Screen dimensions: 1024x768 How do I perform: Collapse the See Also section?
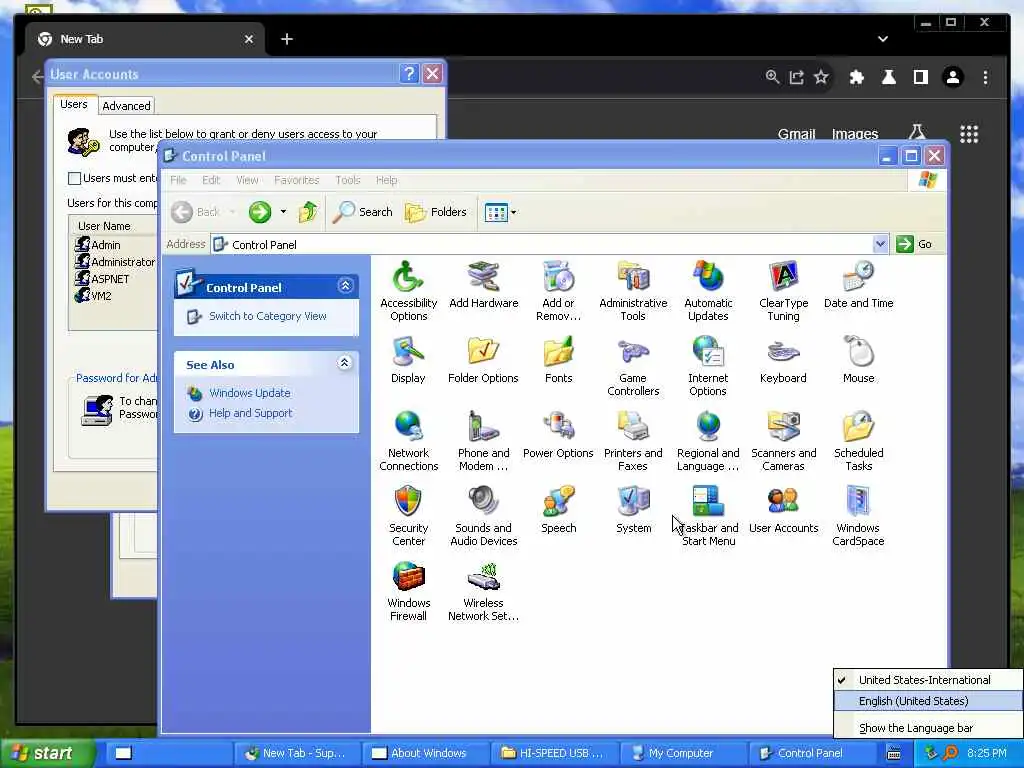[x=345, y=363]
